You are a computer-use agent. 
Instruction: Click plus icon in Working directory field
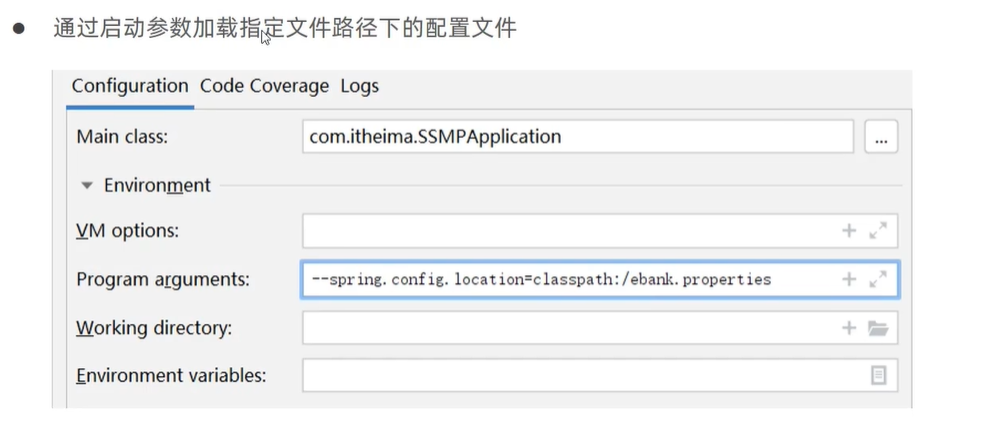point(849,327)
